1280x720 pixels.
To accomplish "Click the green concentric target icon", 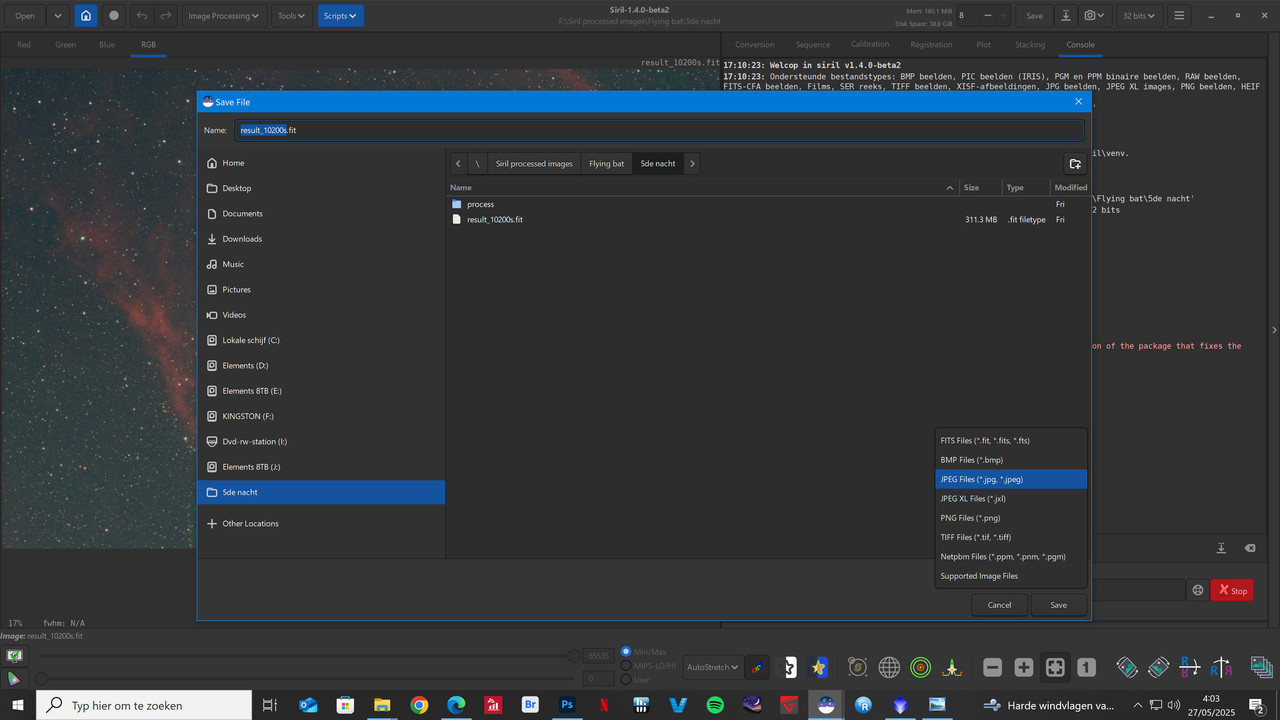I will click(x=921, y=667).
